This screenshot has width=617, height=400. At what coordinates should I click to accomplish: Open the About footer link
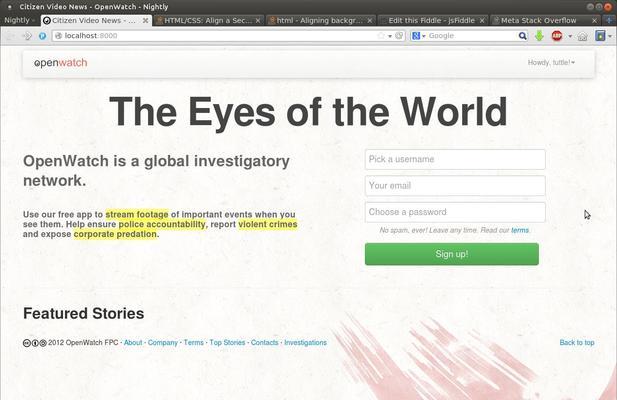(x=133, y=343)
